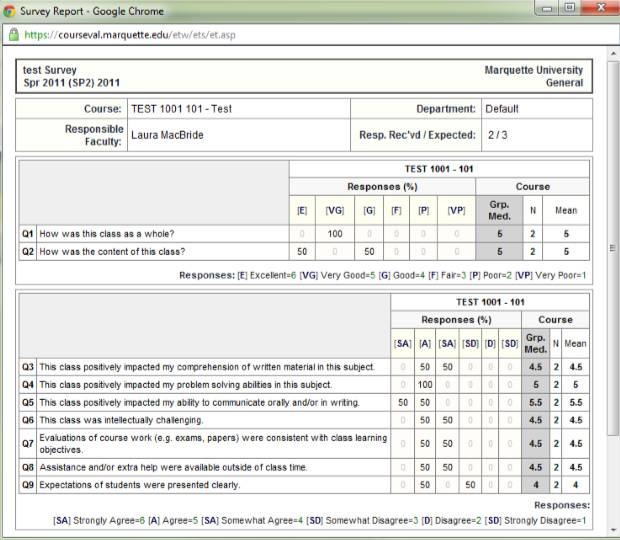Click the [D] column header in second table
This screenshot has width=620, height=540.
490,344
